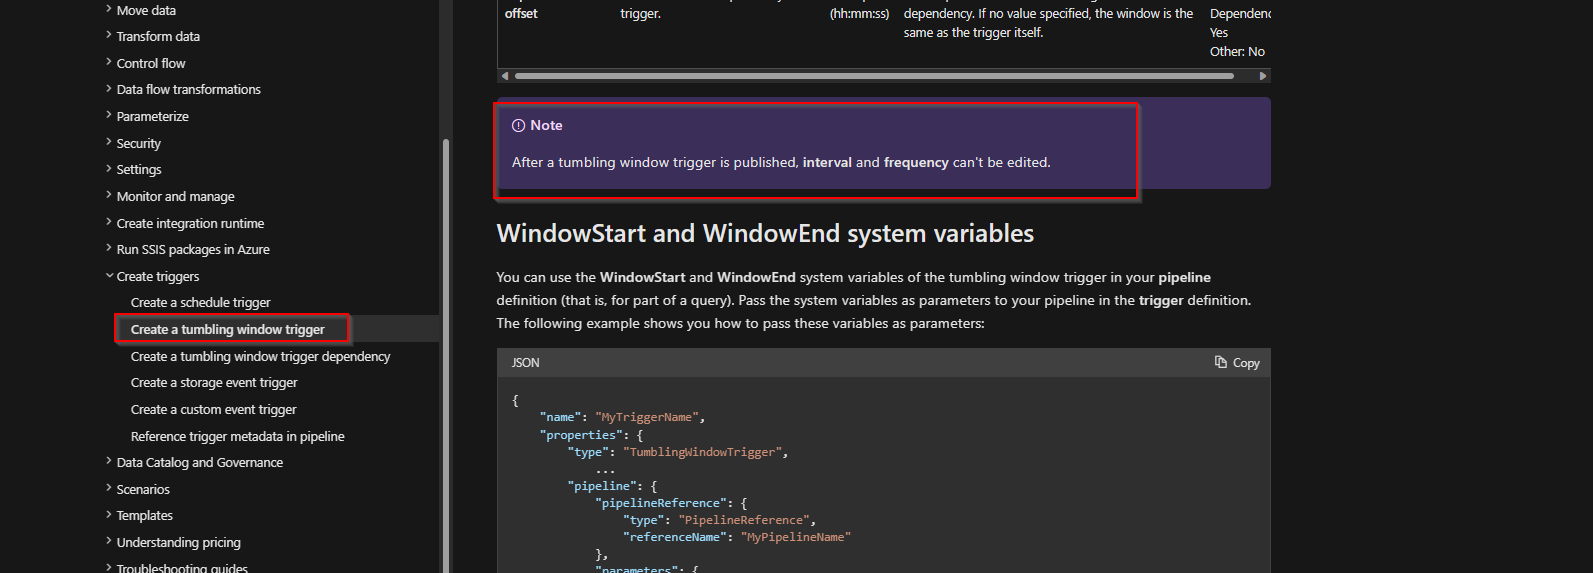Expand the Parameterize section
Viewport: 1593px width, 573px height.
tap(152, 116)
